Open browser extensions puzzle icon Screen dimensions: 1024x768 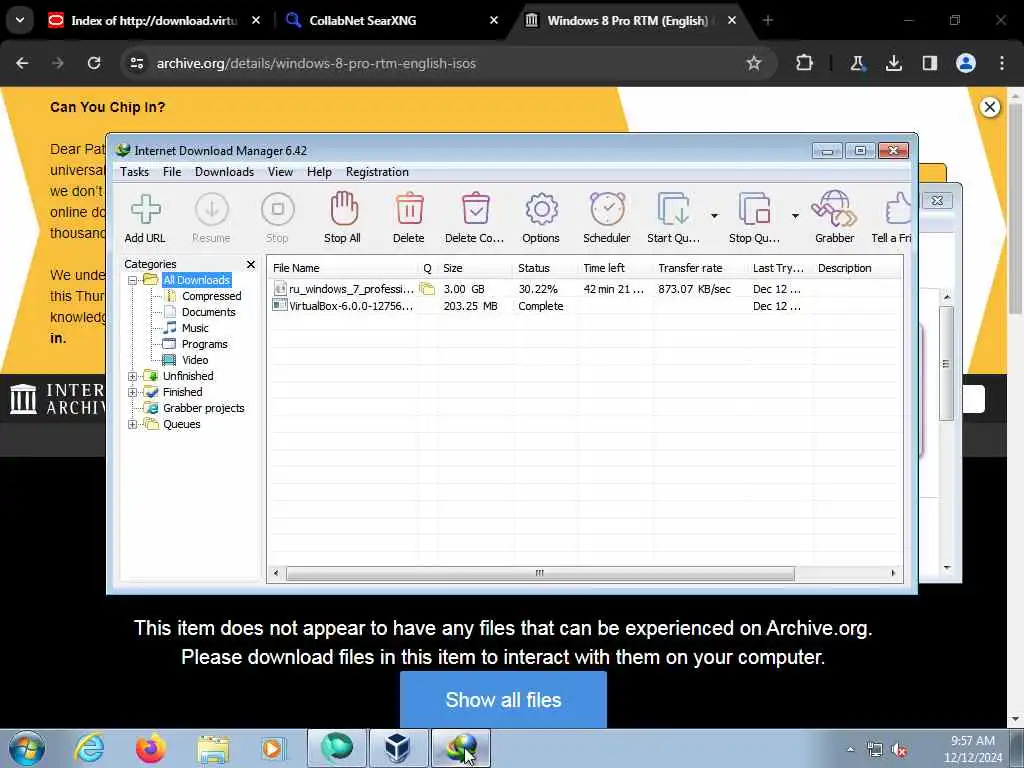click(805, 63)
